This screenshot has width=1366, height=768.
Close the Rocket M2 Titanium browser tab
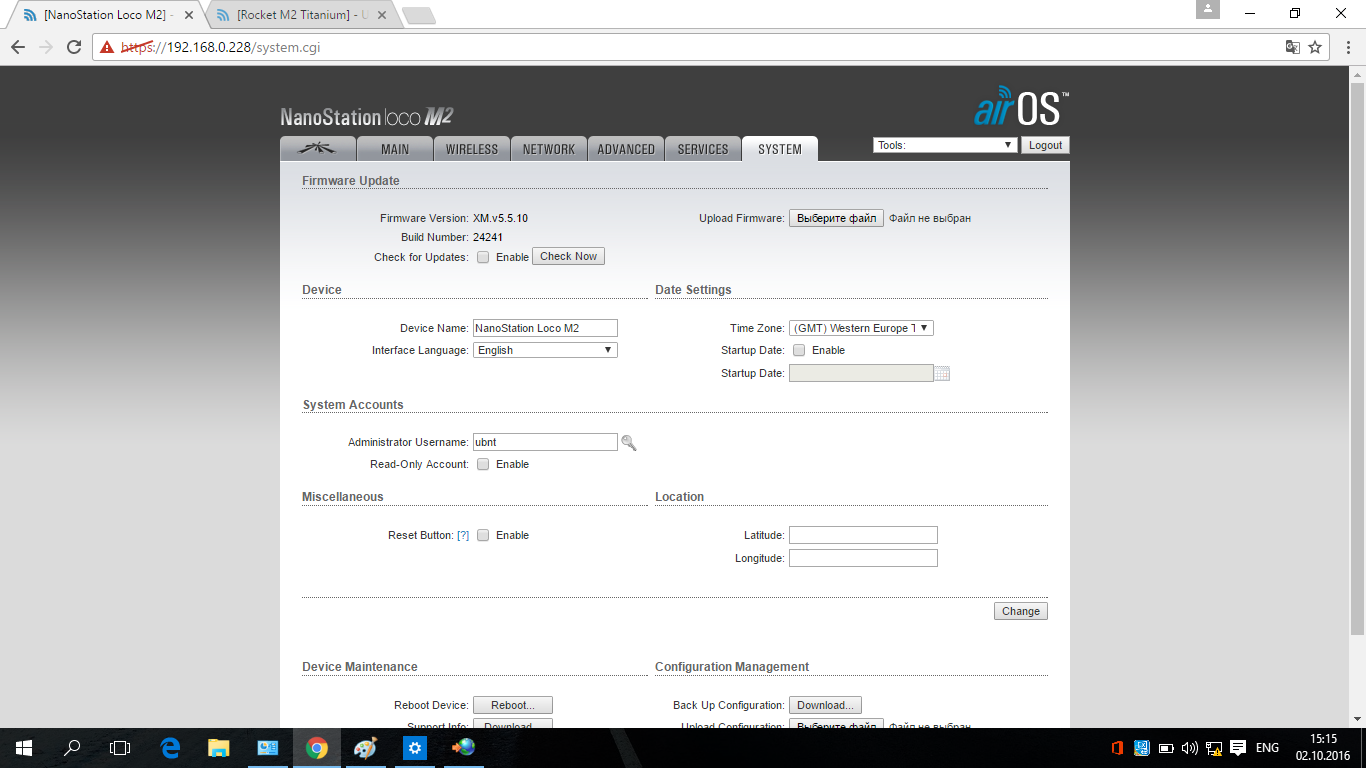pyautogui.click(x=382, y=15)
